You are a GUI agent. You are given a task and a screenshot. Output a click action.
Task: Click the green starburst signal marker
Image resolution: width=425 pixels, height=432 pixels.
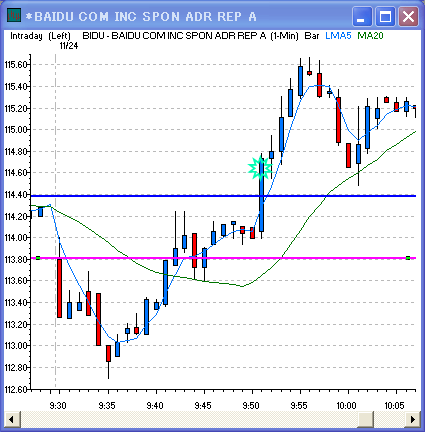(260, 168)
